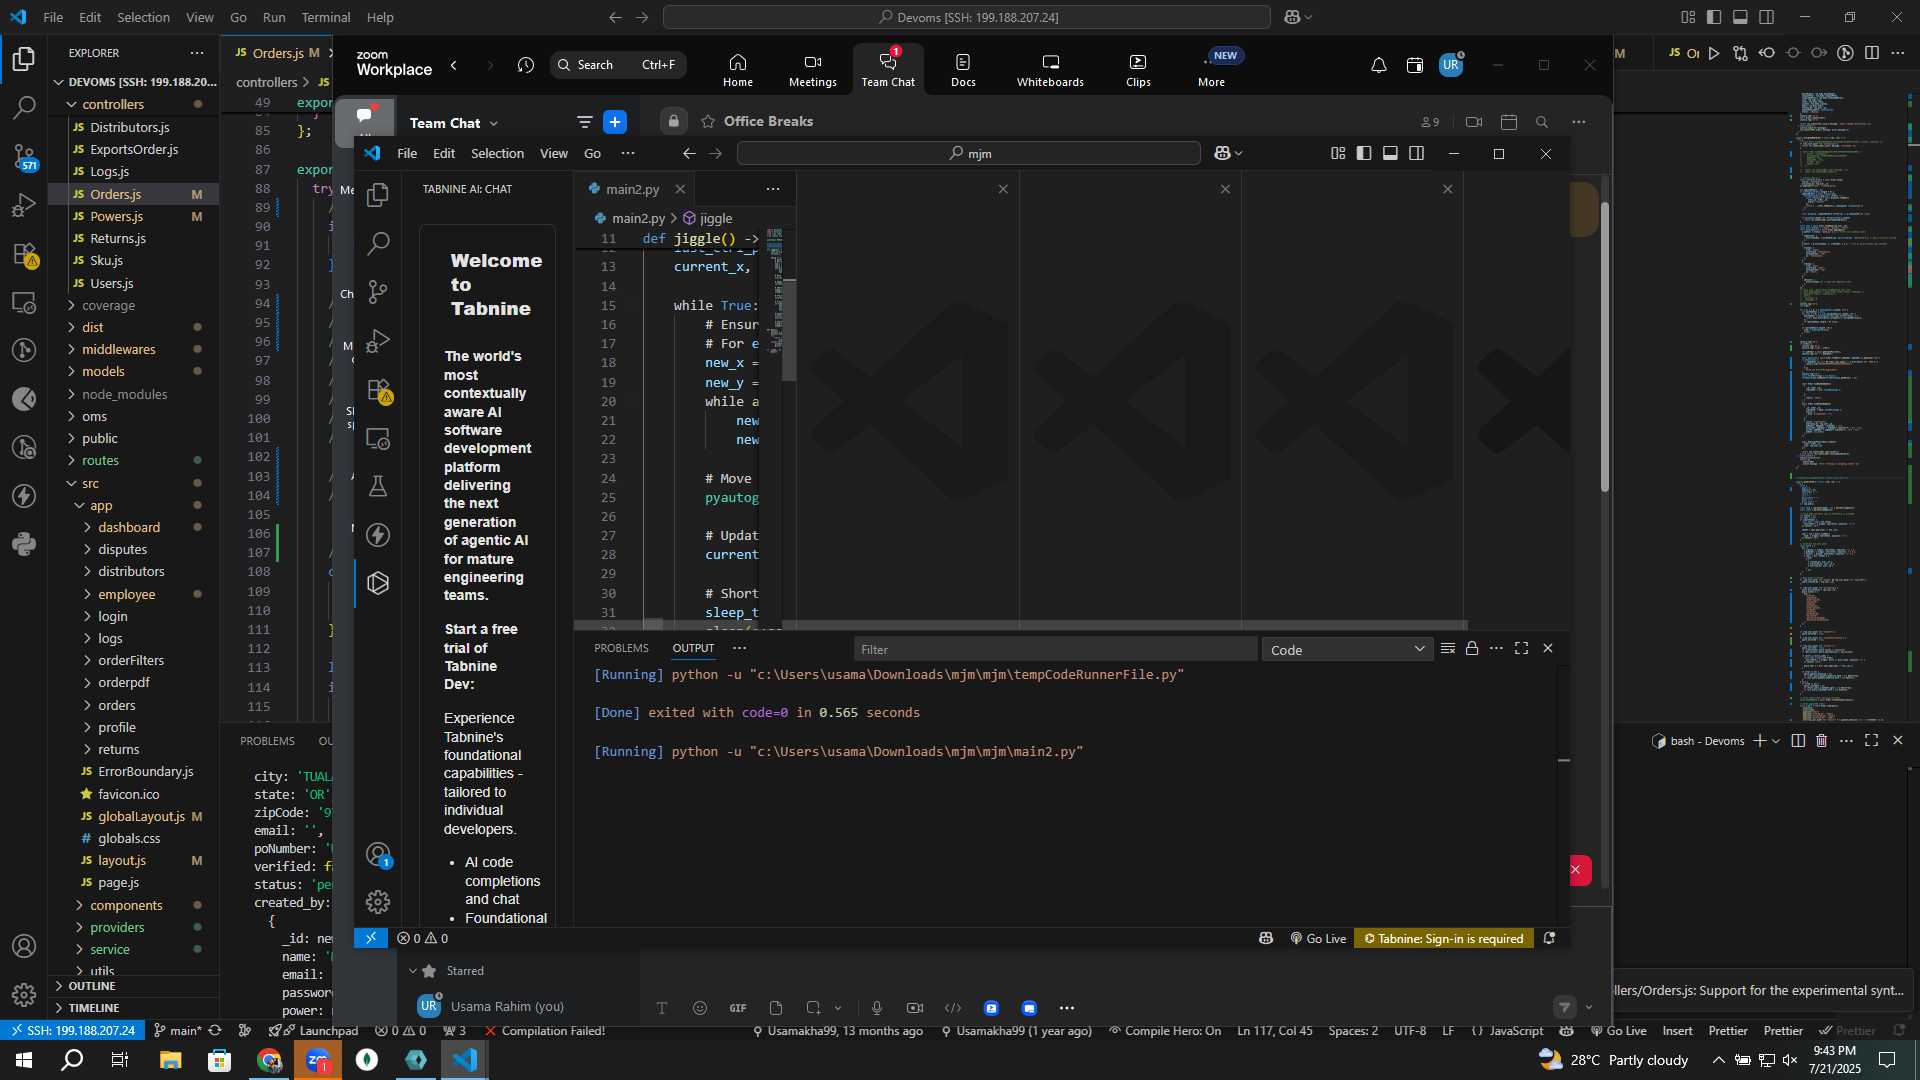Open Source Control in Devoms activity bar
Image resolution: width=1920 pixels, height=1080 pixels.
click(24, 157)
